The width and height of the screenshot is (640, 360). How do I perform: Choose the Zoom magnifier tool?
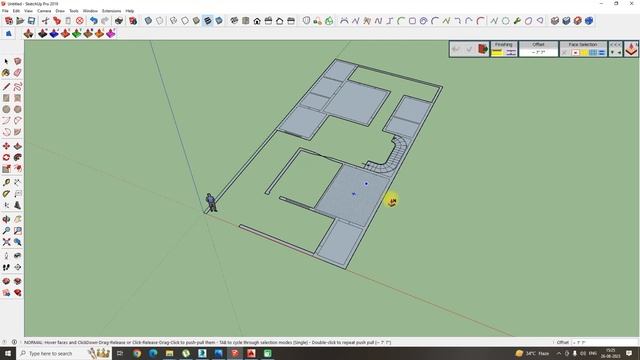pyautogui.click(x=6, y=231)
